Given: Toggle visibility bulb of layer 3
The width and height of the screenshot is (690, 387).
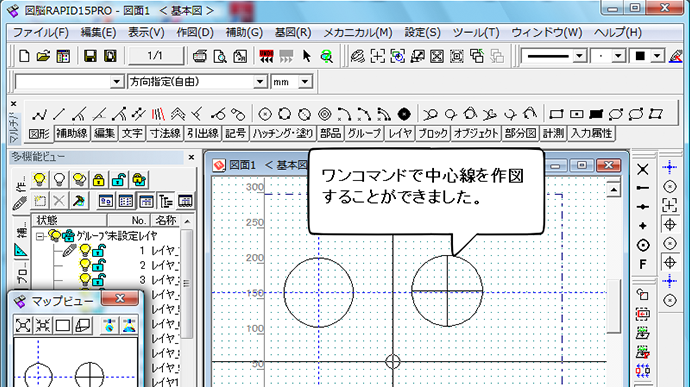Looking at the screenshot, I should (84, 280).
